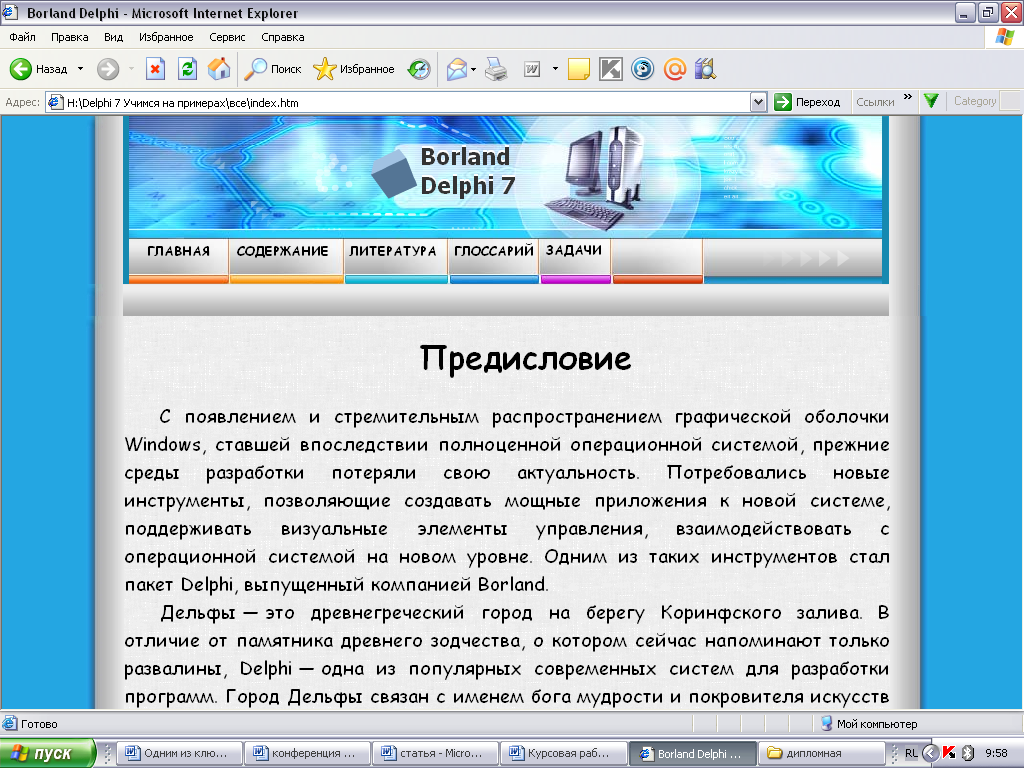Image resolution: width=1024 pixels, height=768 pixels.
Task: Open the Справка menu
Action: point(283,37)
